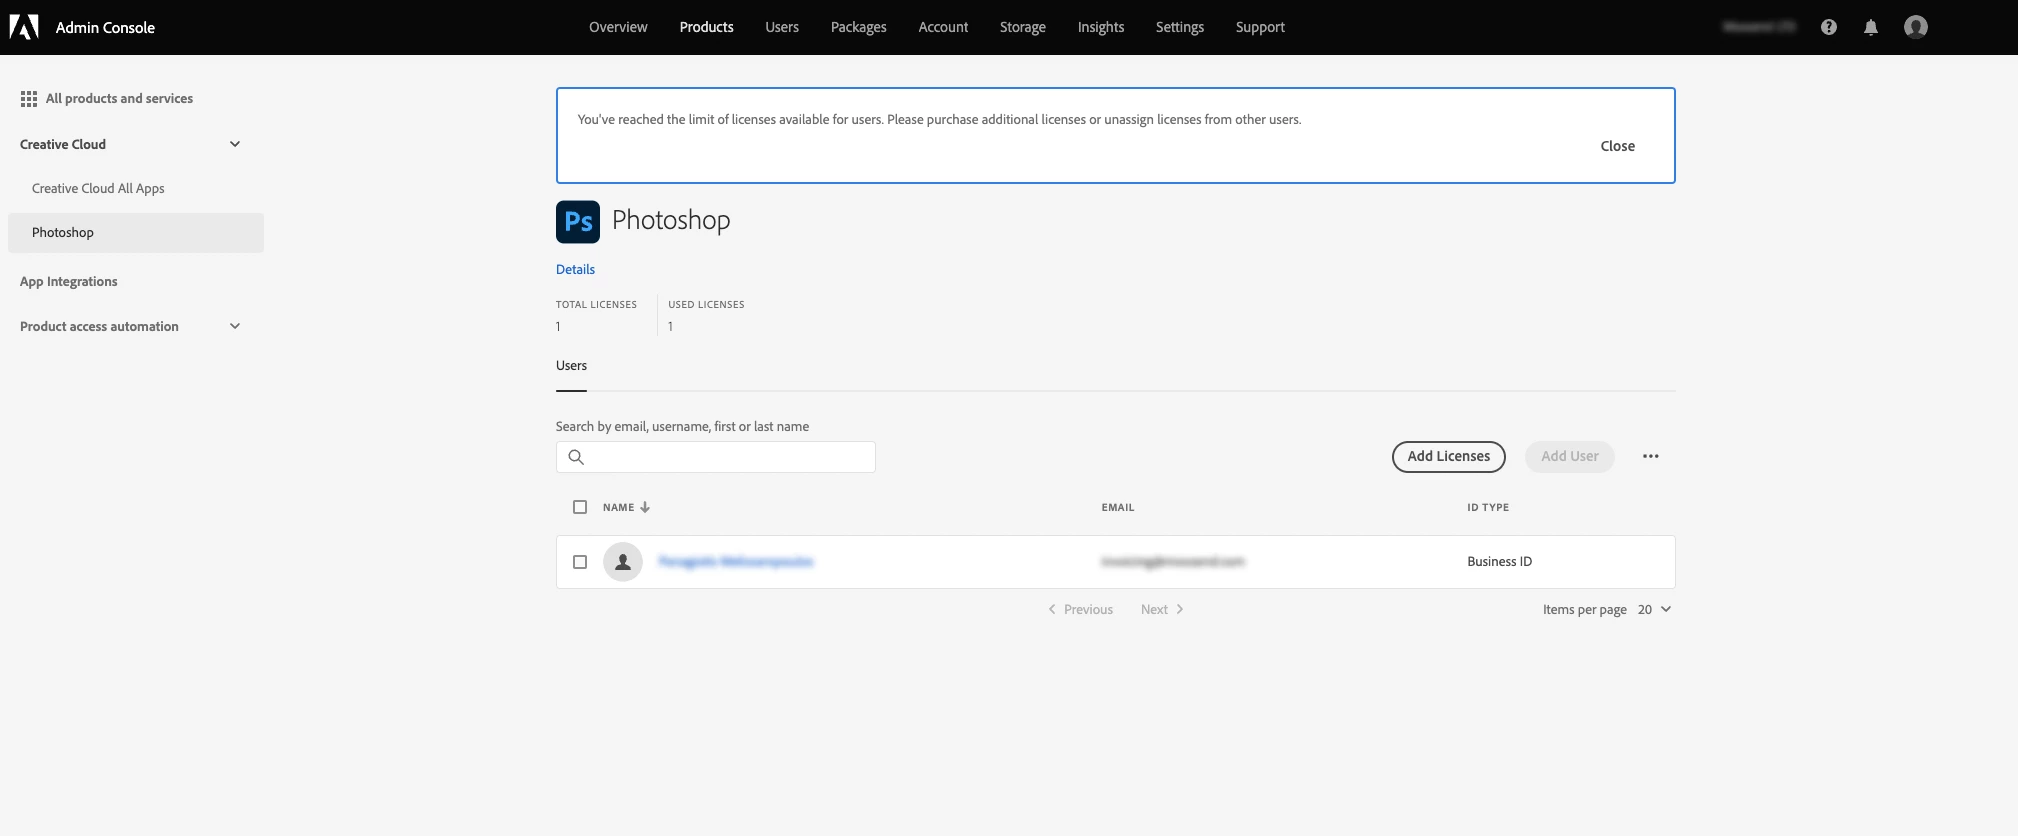Click the search magnifier icon
Screen dimensions: 2018x836
point(576,457)
